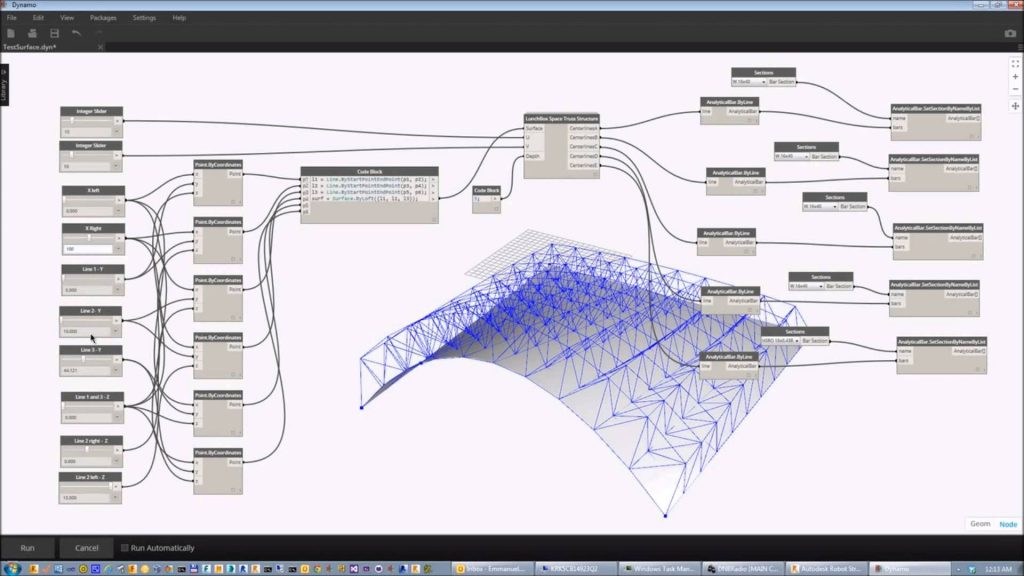Cancel the running computation

[x=85, y=548]
